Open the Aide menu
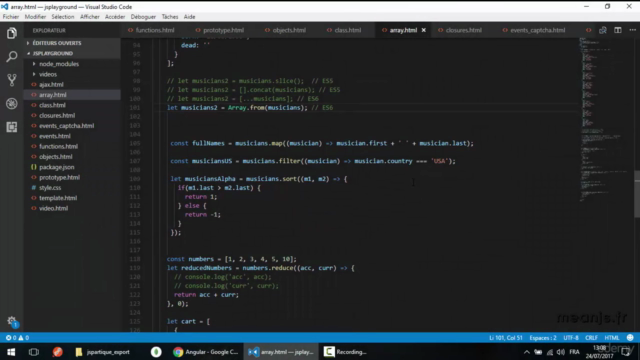Viewport: 640px width, 360px height. click(189, 17)
